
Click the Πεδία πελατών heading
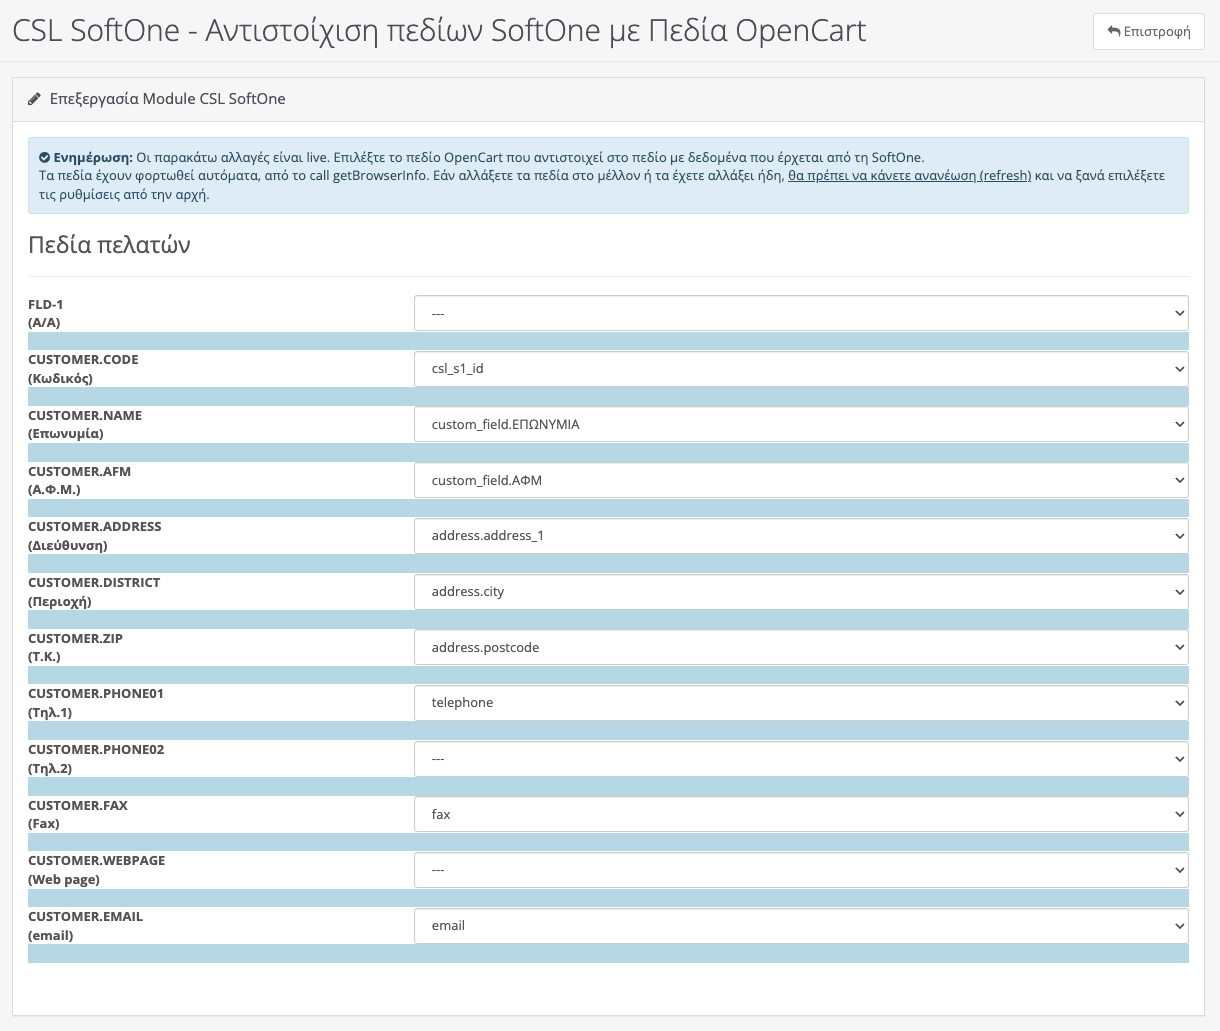coord(109,245)
